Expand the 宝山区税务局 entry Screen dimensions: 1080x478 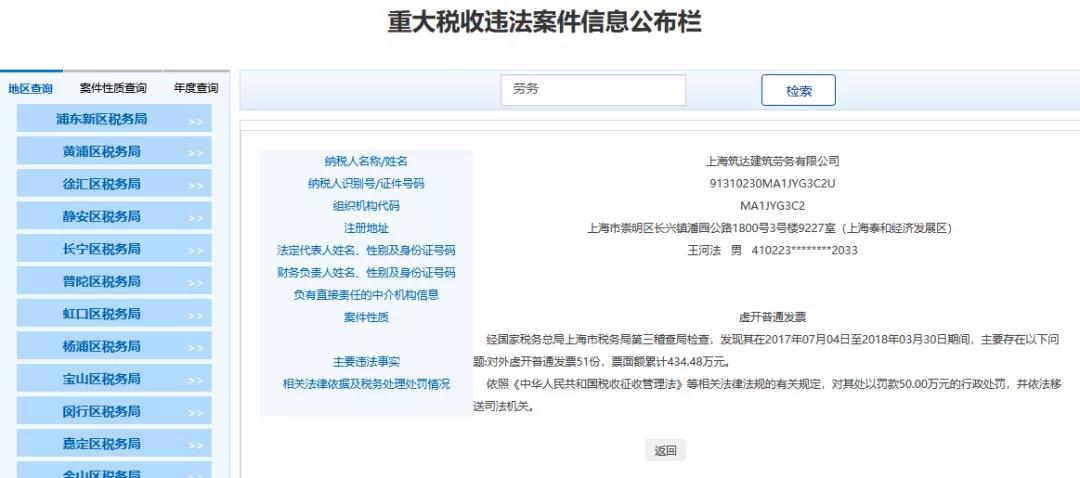coord(195,381)
